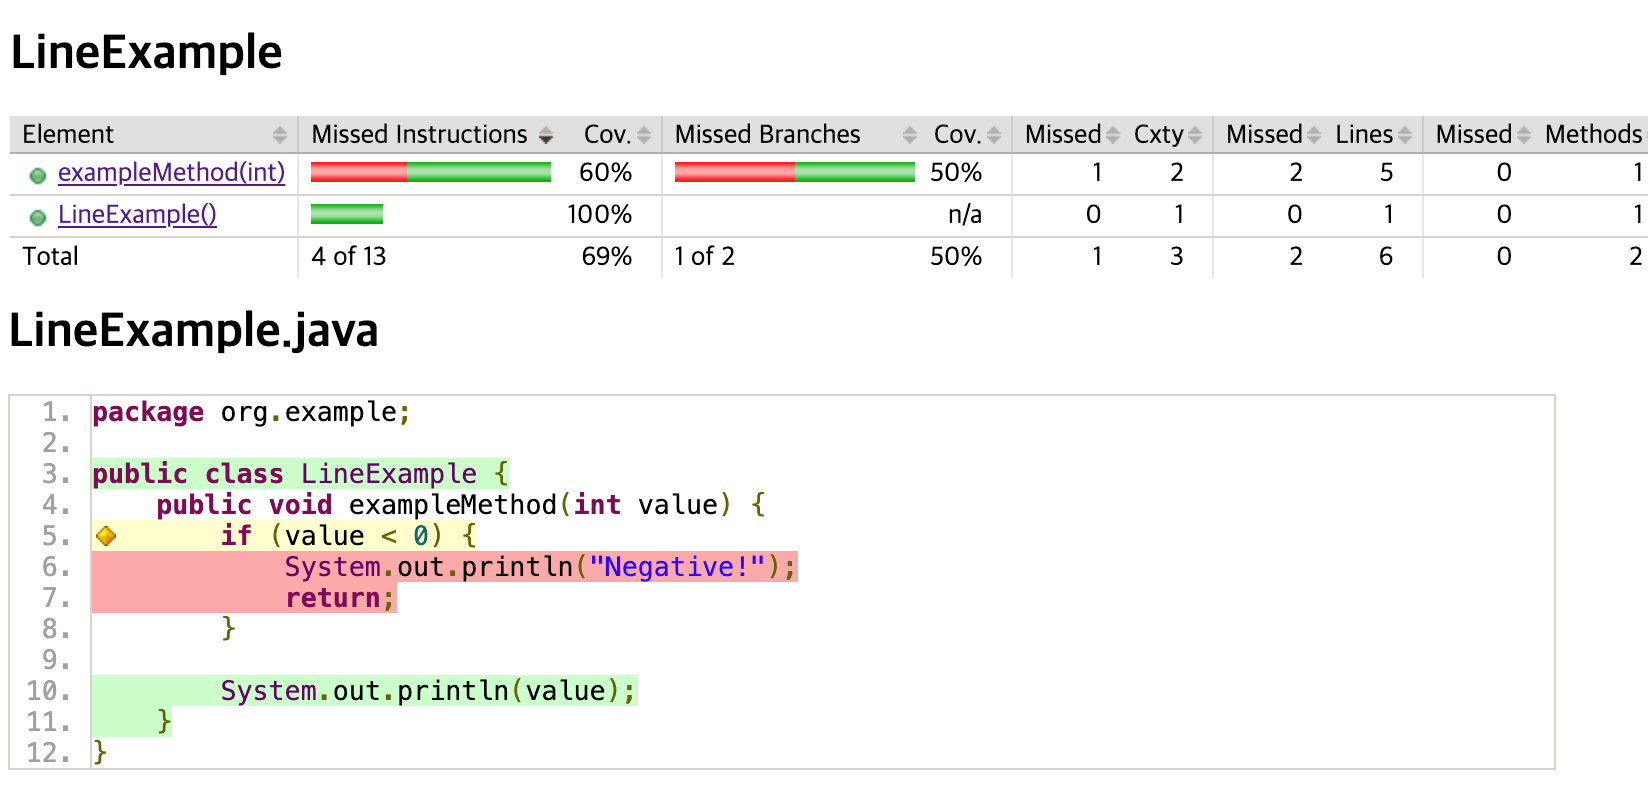Click the 60% coverage value

tap(606, 172)
